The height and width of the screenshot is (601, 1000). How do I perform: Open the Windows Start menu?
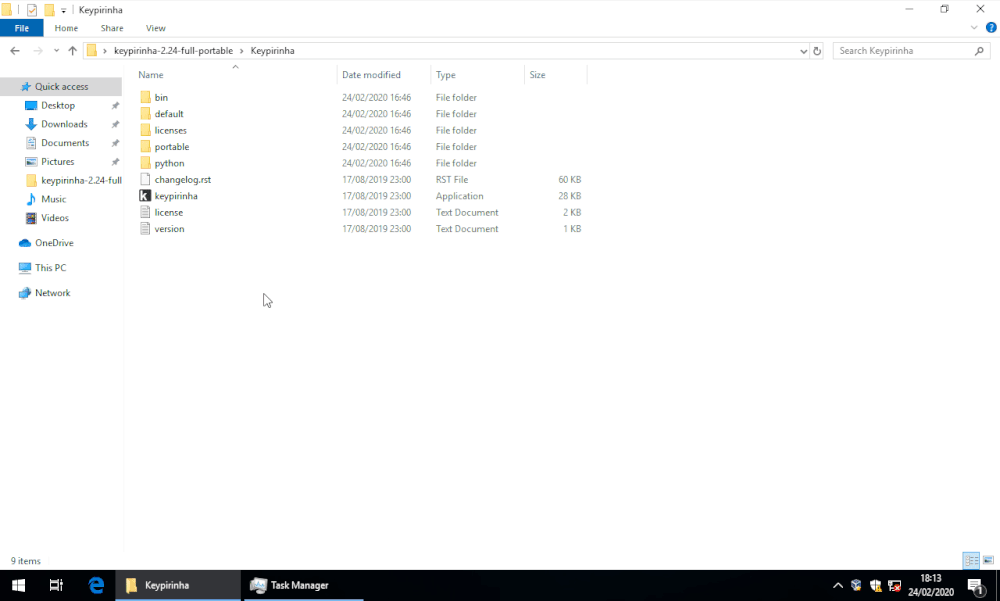point(18,585)
